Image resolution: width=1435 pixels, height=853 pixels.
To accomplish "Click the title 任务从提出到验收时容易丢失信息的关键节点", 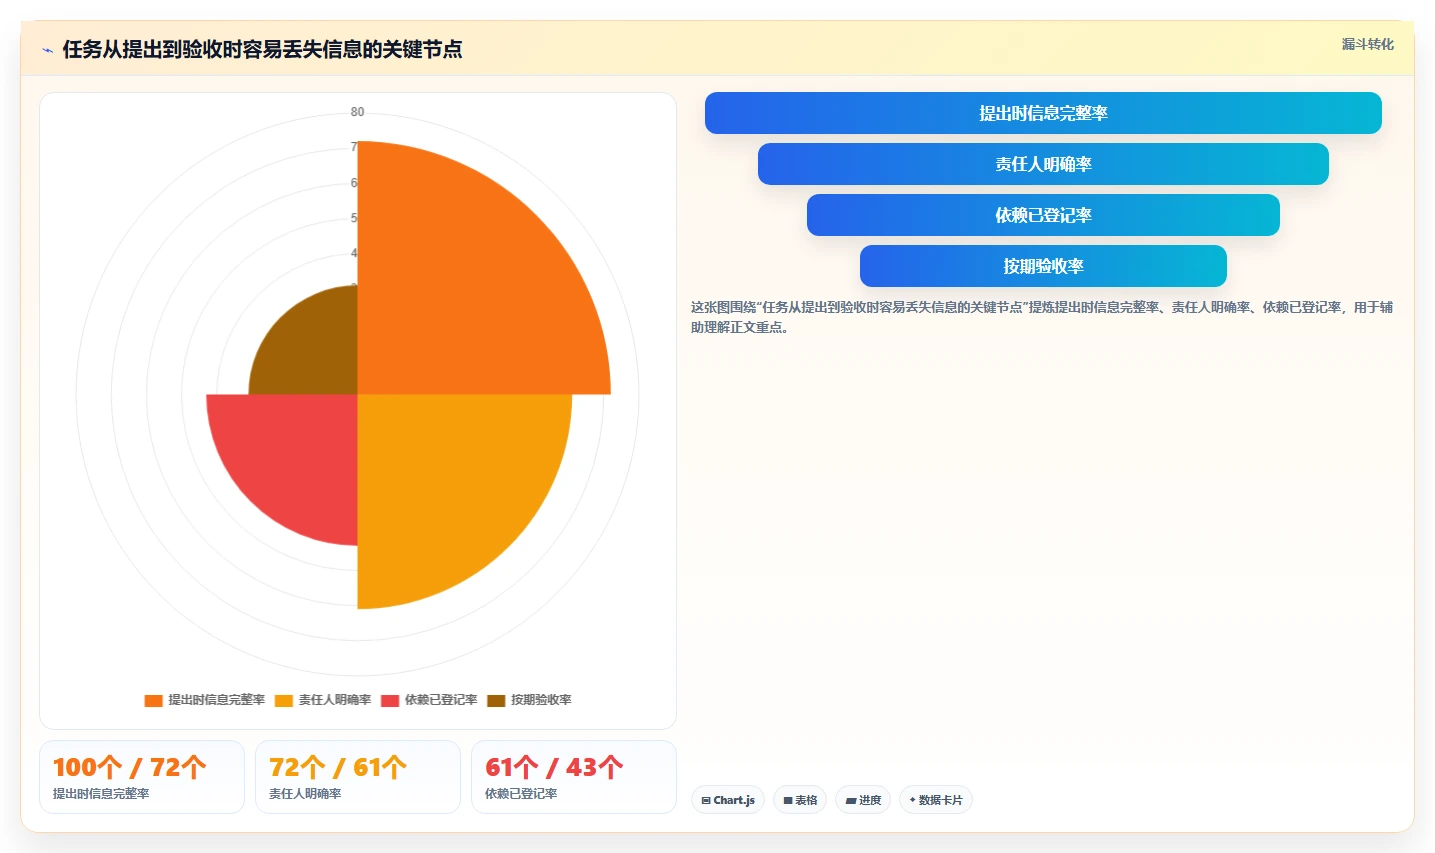I will (262, 49).
